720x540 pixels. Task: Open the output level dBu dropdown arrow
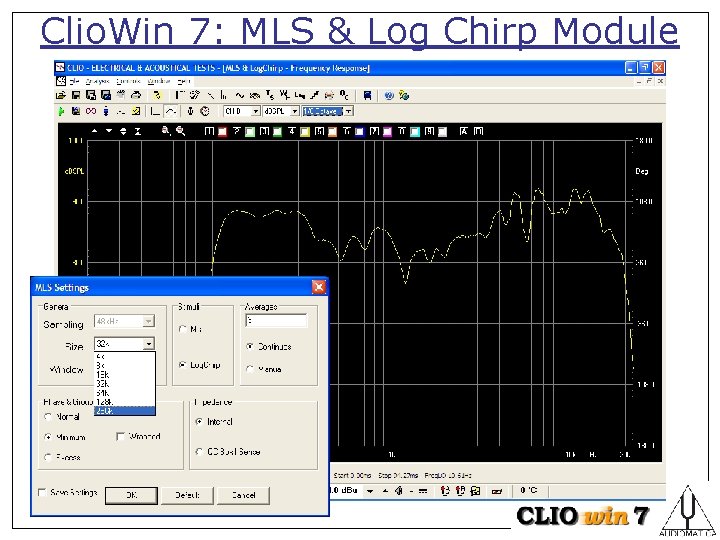(x=370, y=491)
